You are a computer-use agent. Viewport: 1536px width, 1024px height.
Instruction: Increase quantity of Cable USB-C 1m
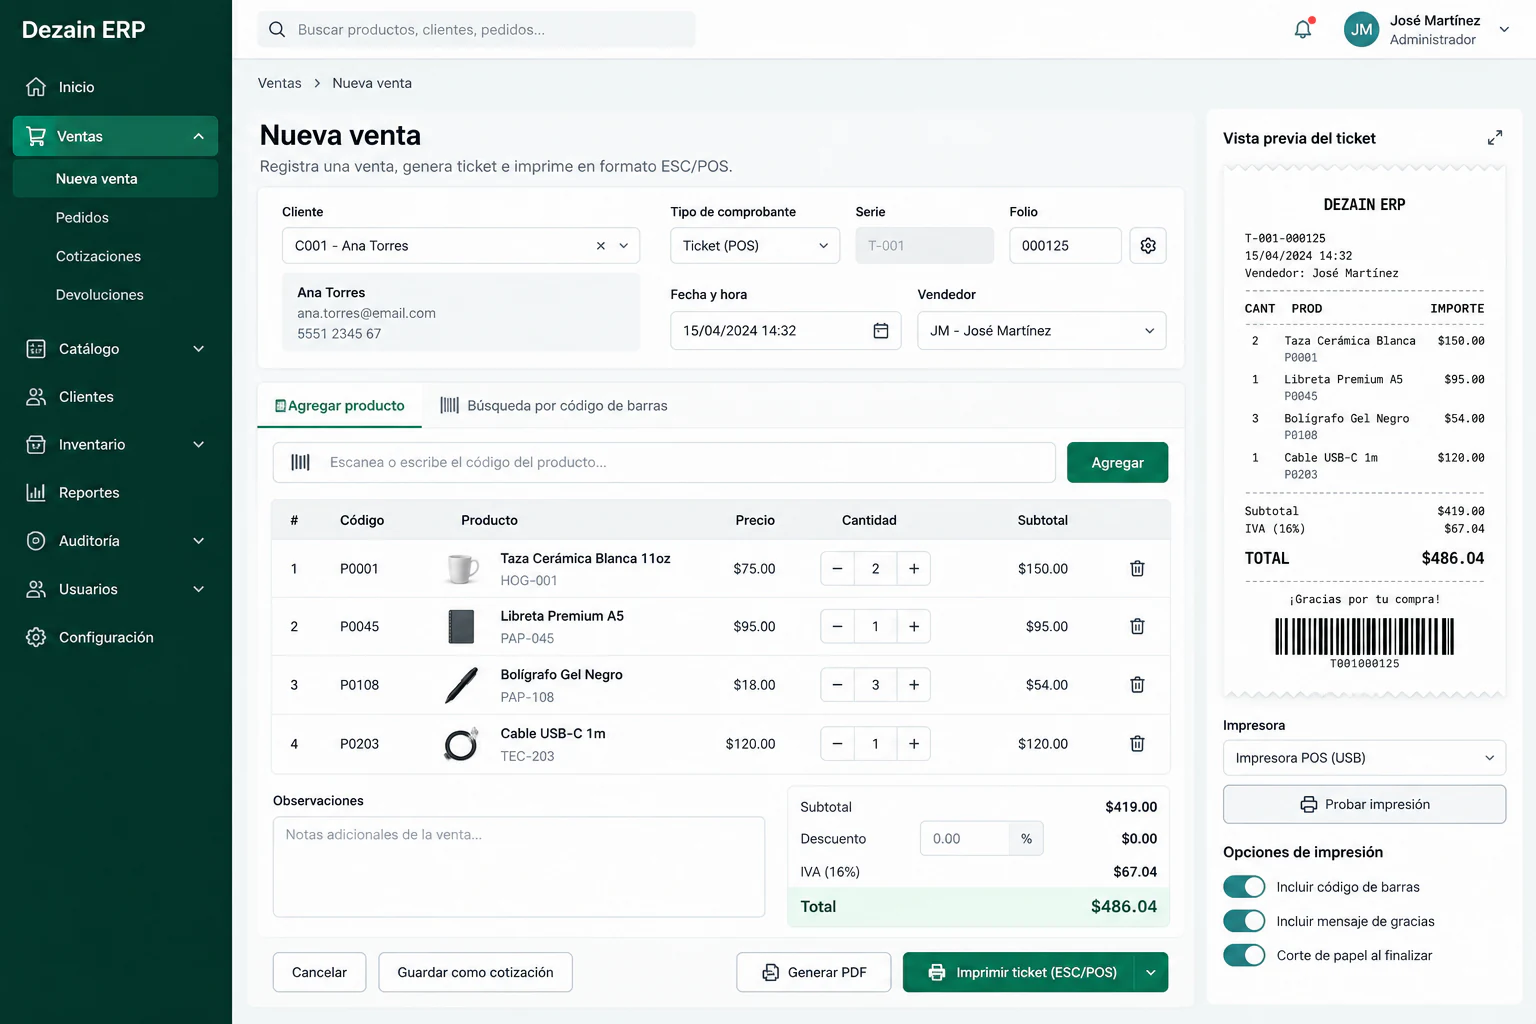(913, 744)
